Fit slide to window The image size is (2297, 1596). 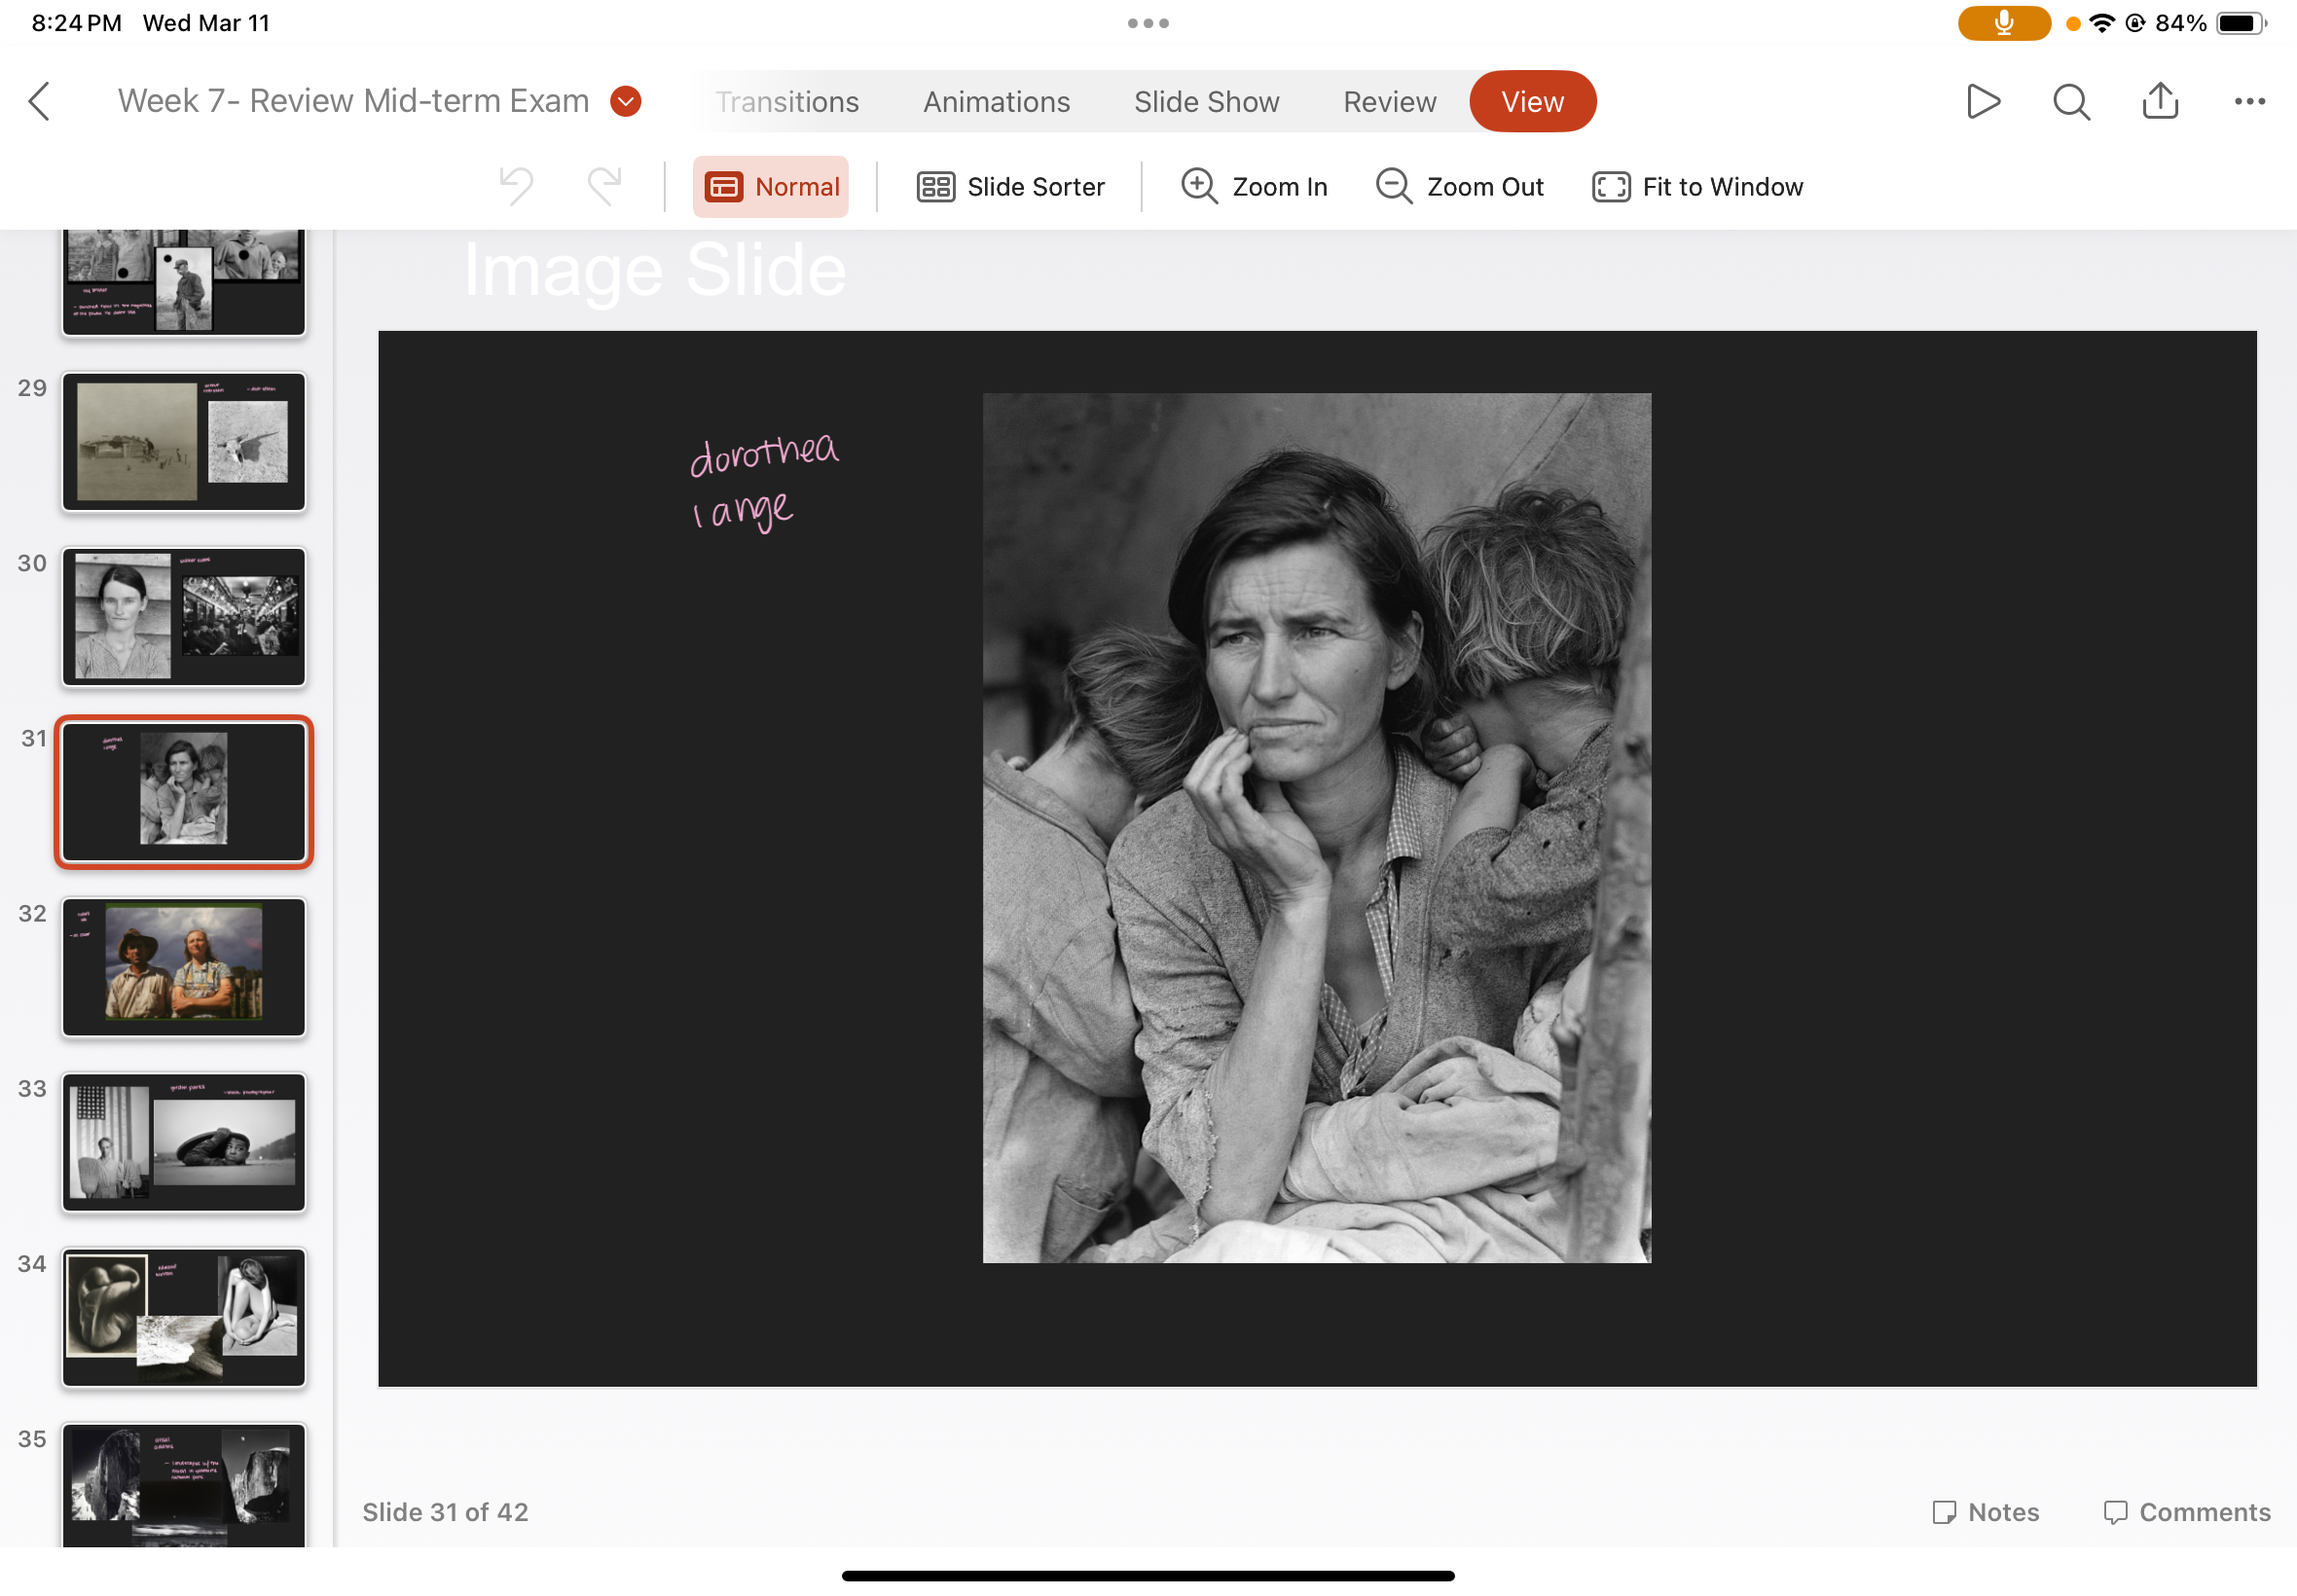[1697, 186]
